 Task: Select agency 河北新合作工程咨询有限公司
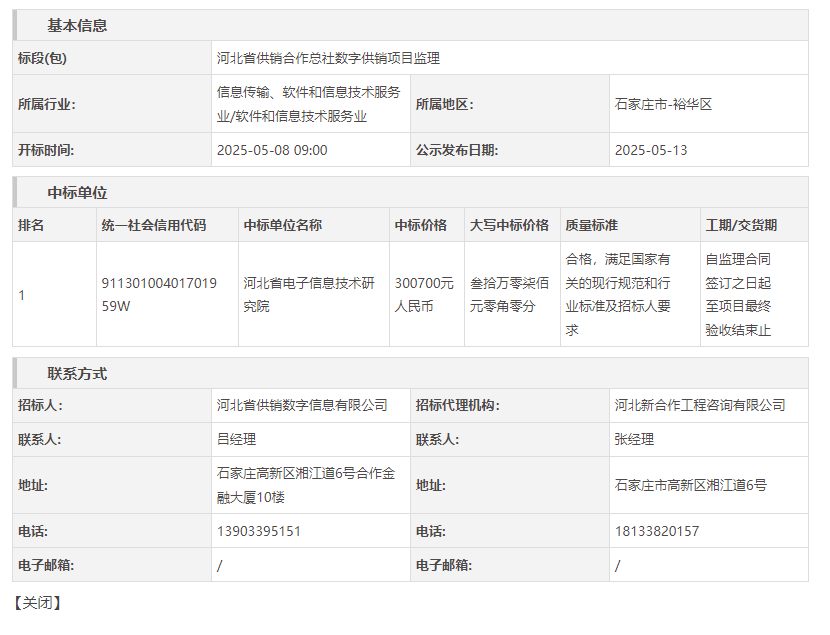700,405
